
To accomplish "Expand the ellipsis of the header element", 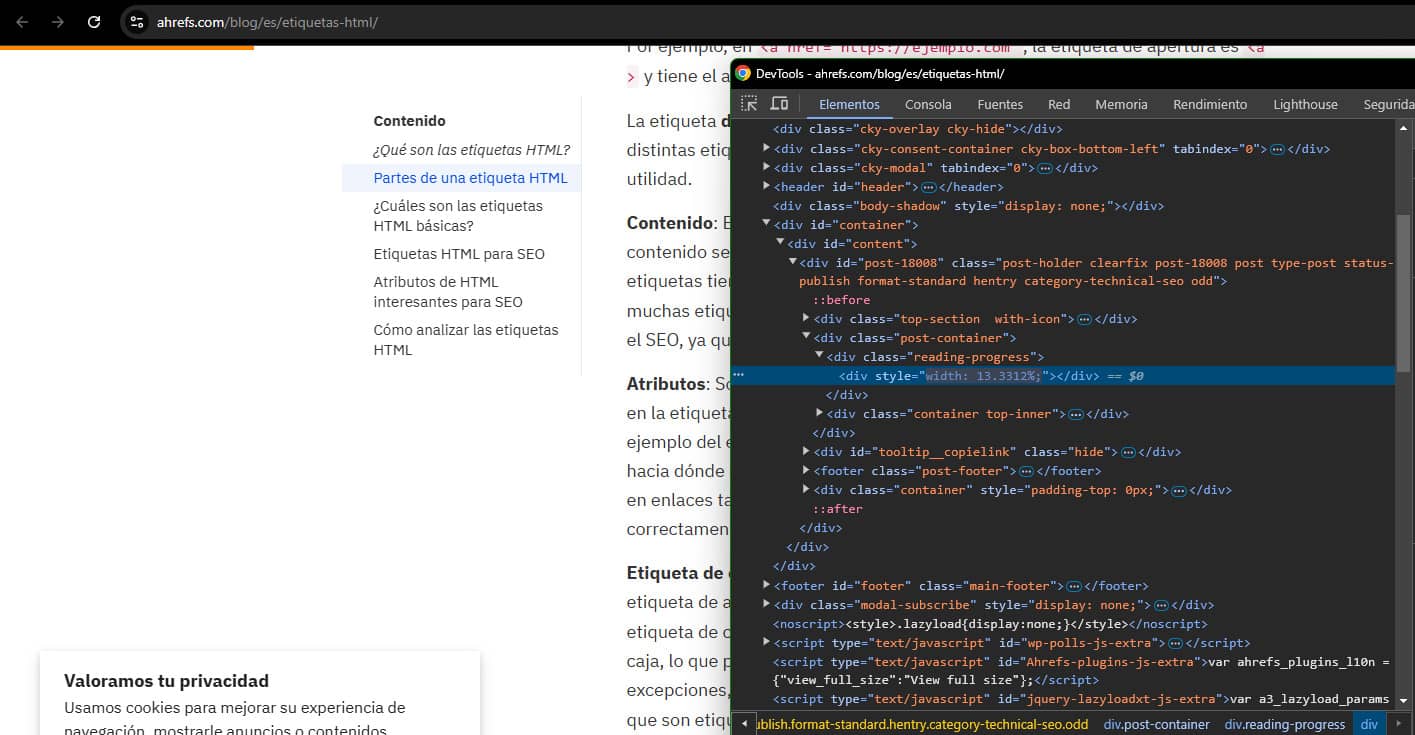I will coord(928,187).
